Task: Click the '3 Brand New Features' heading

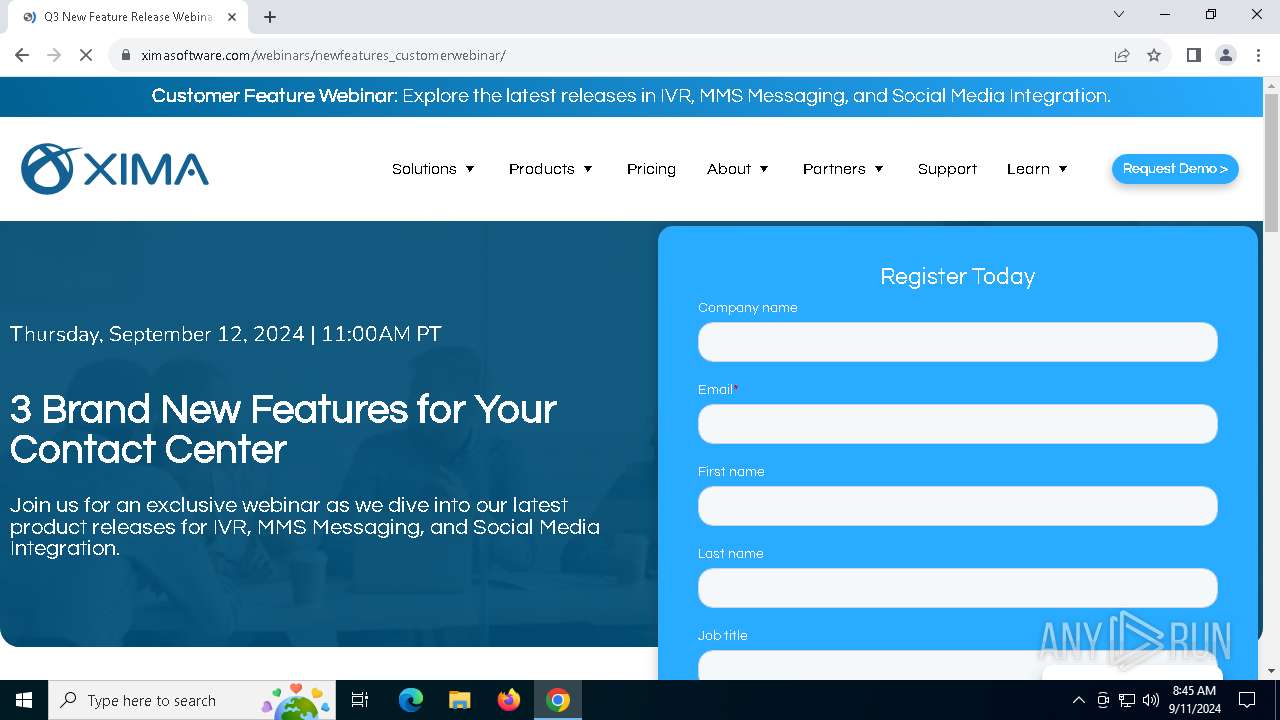Action: coord(283,429)
